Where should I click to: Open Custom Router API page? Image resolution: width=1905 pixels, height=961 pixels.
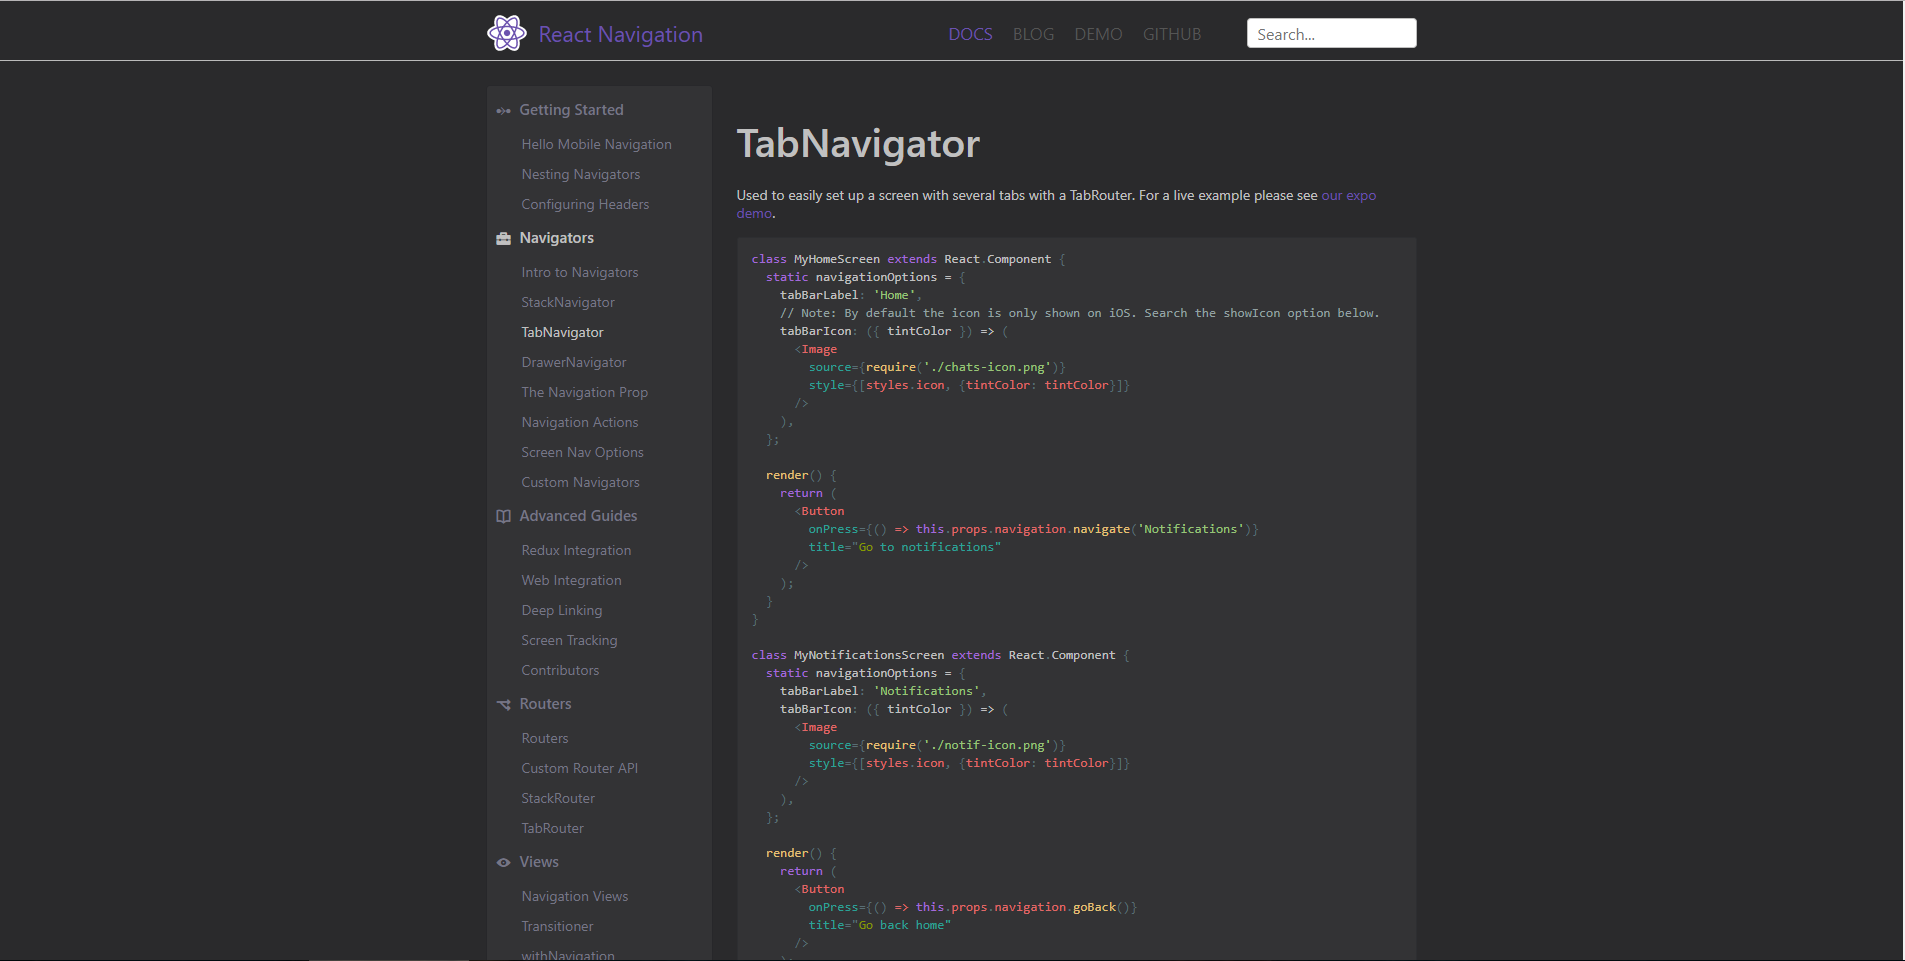pyautogui.click(x=579, y=768)
